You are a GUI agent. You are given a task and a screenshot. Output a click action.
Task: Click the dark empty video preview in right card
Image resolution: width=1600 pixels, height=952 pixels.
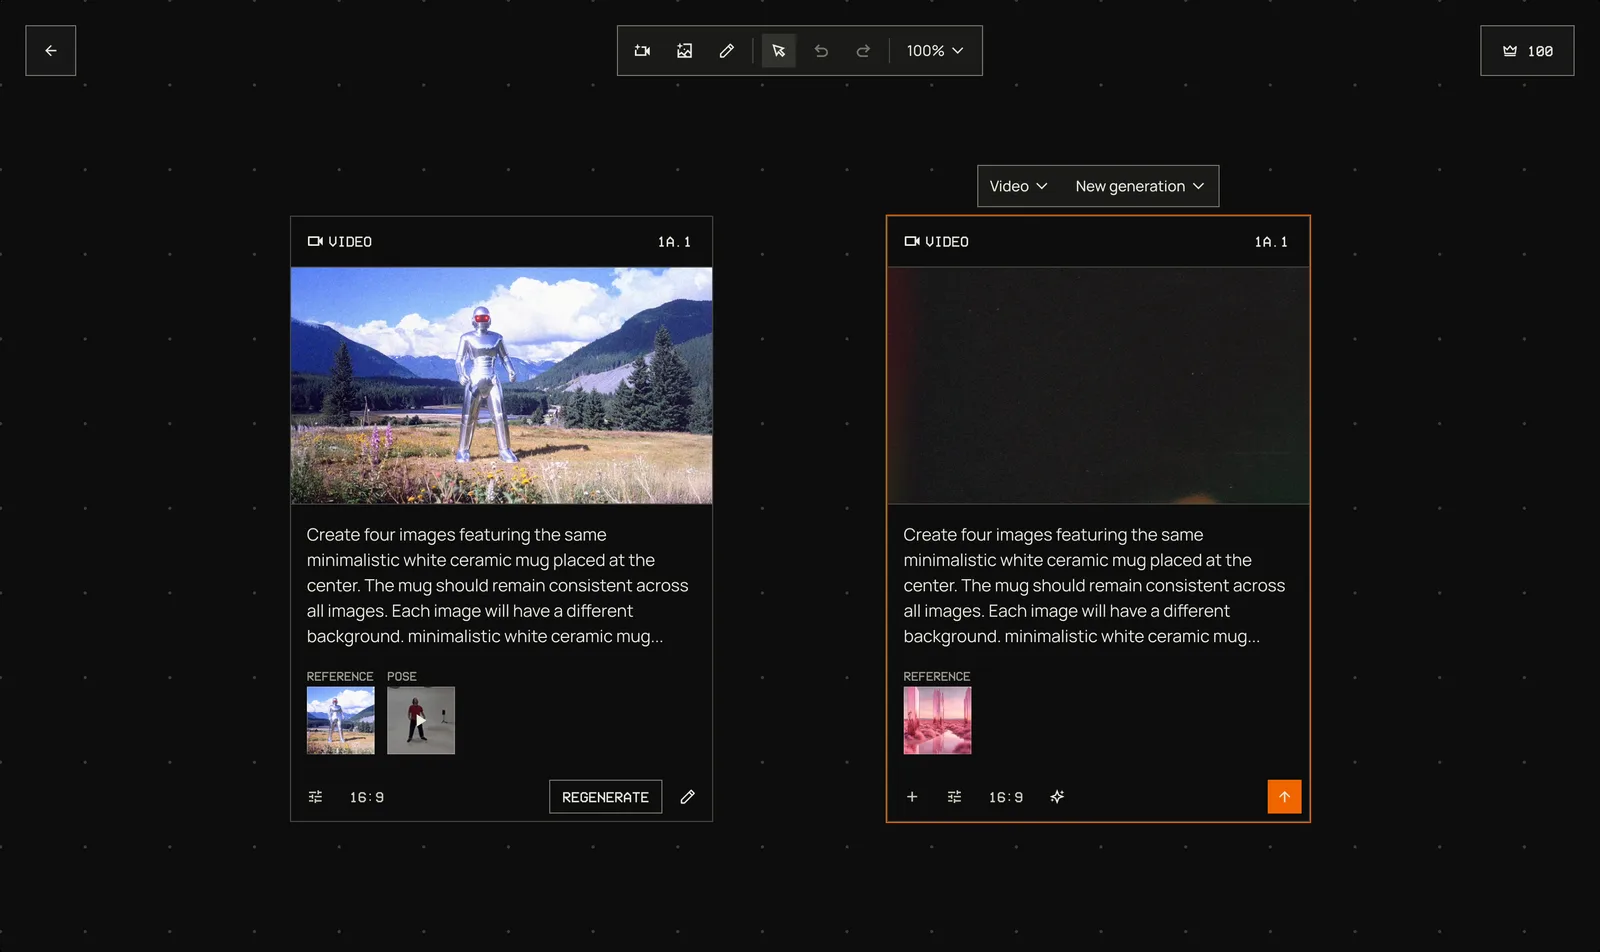click(1098, 385)
